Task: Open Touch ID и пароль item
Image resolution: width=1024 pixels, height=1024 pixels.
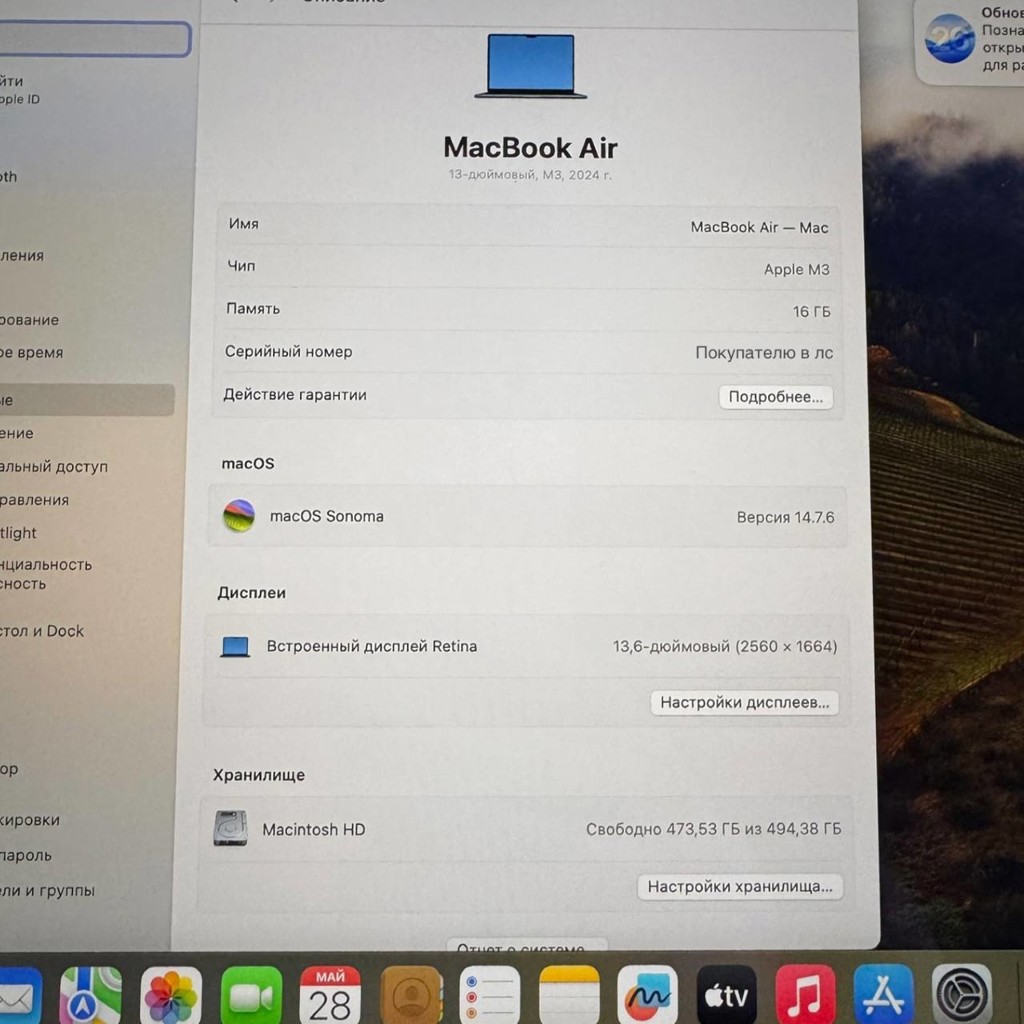Action: pyautogui.click(x=25, y=855)
